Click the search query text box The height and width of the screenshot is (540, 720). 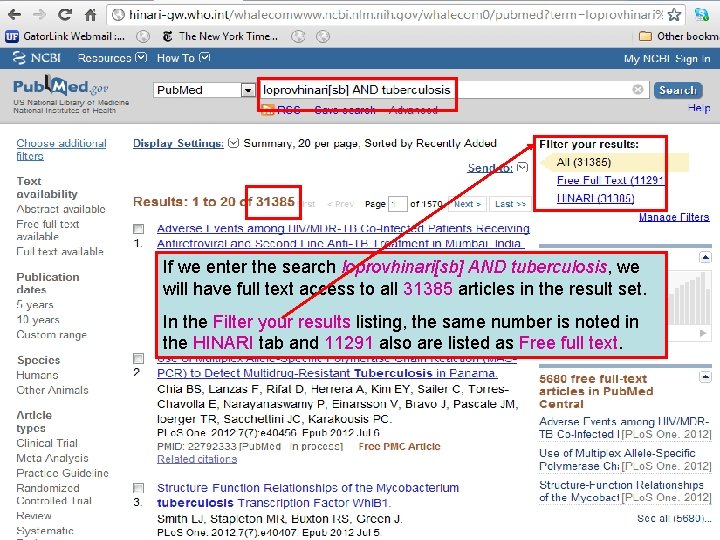click(452, 90)
